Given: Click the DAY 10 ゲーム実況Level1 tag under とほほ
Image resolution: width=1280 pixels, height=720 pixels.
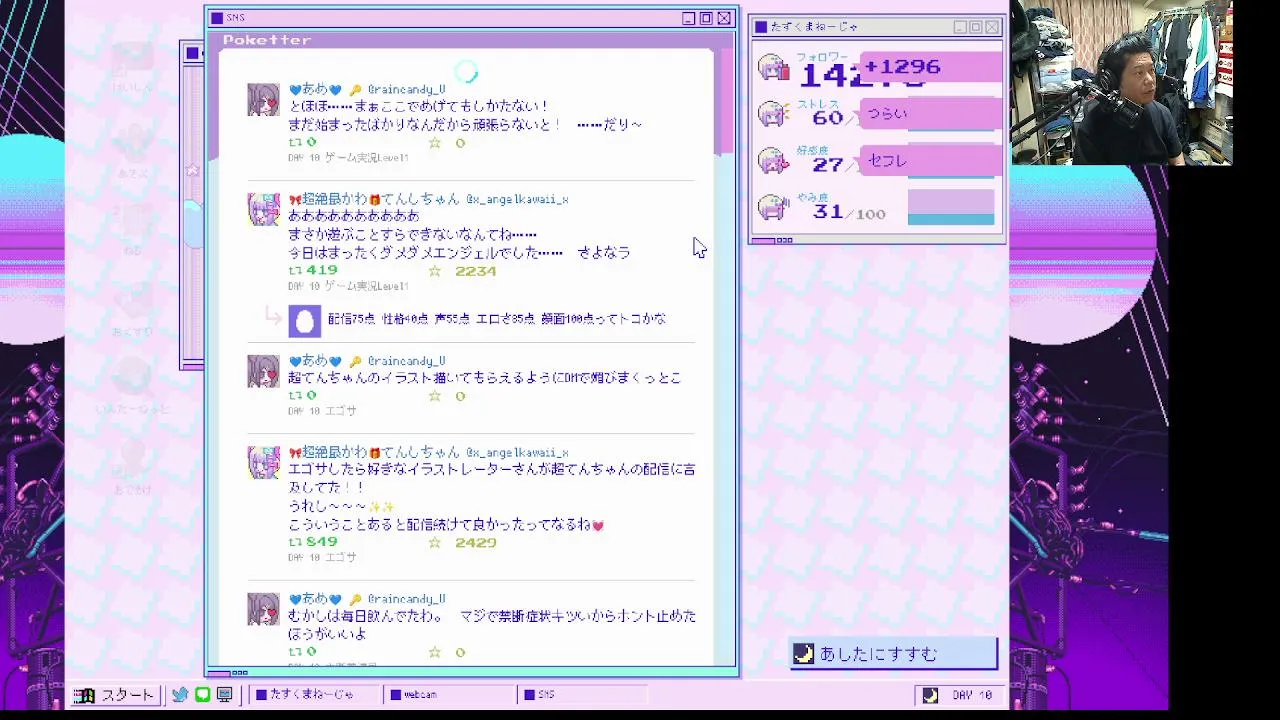Looking at the screenshot, I should tap(348, 158).
